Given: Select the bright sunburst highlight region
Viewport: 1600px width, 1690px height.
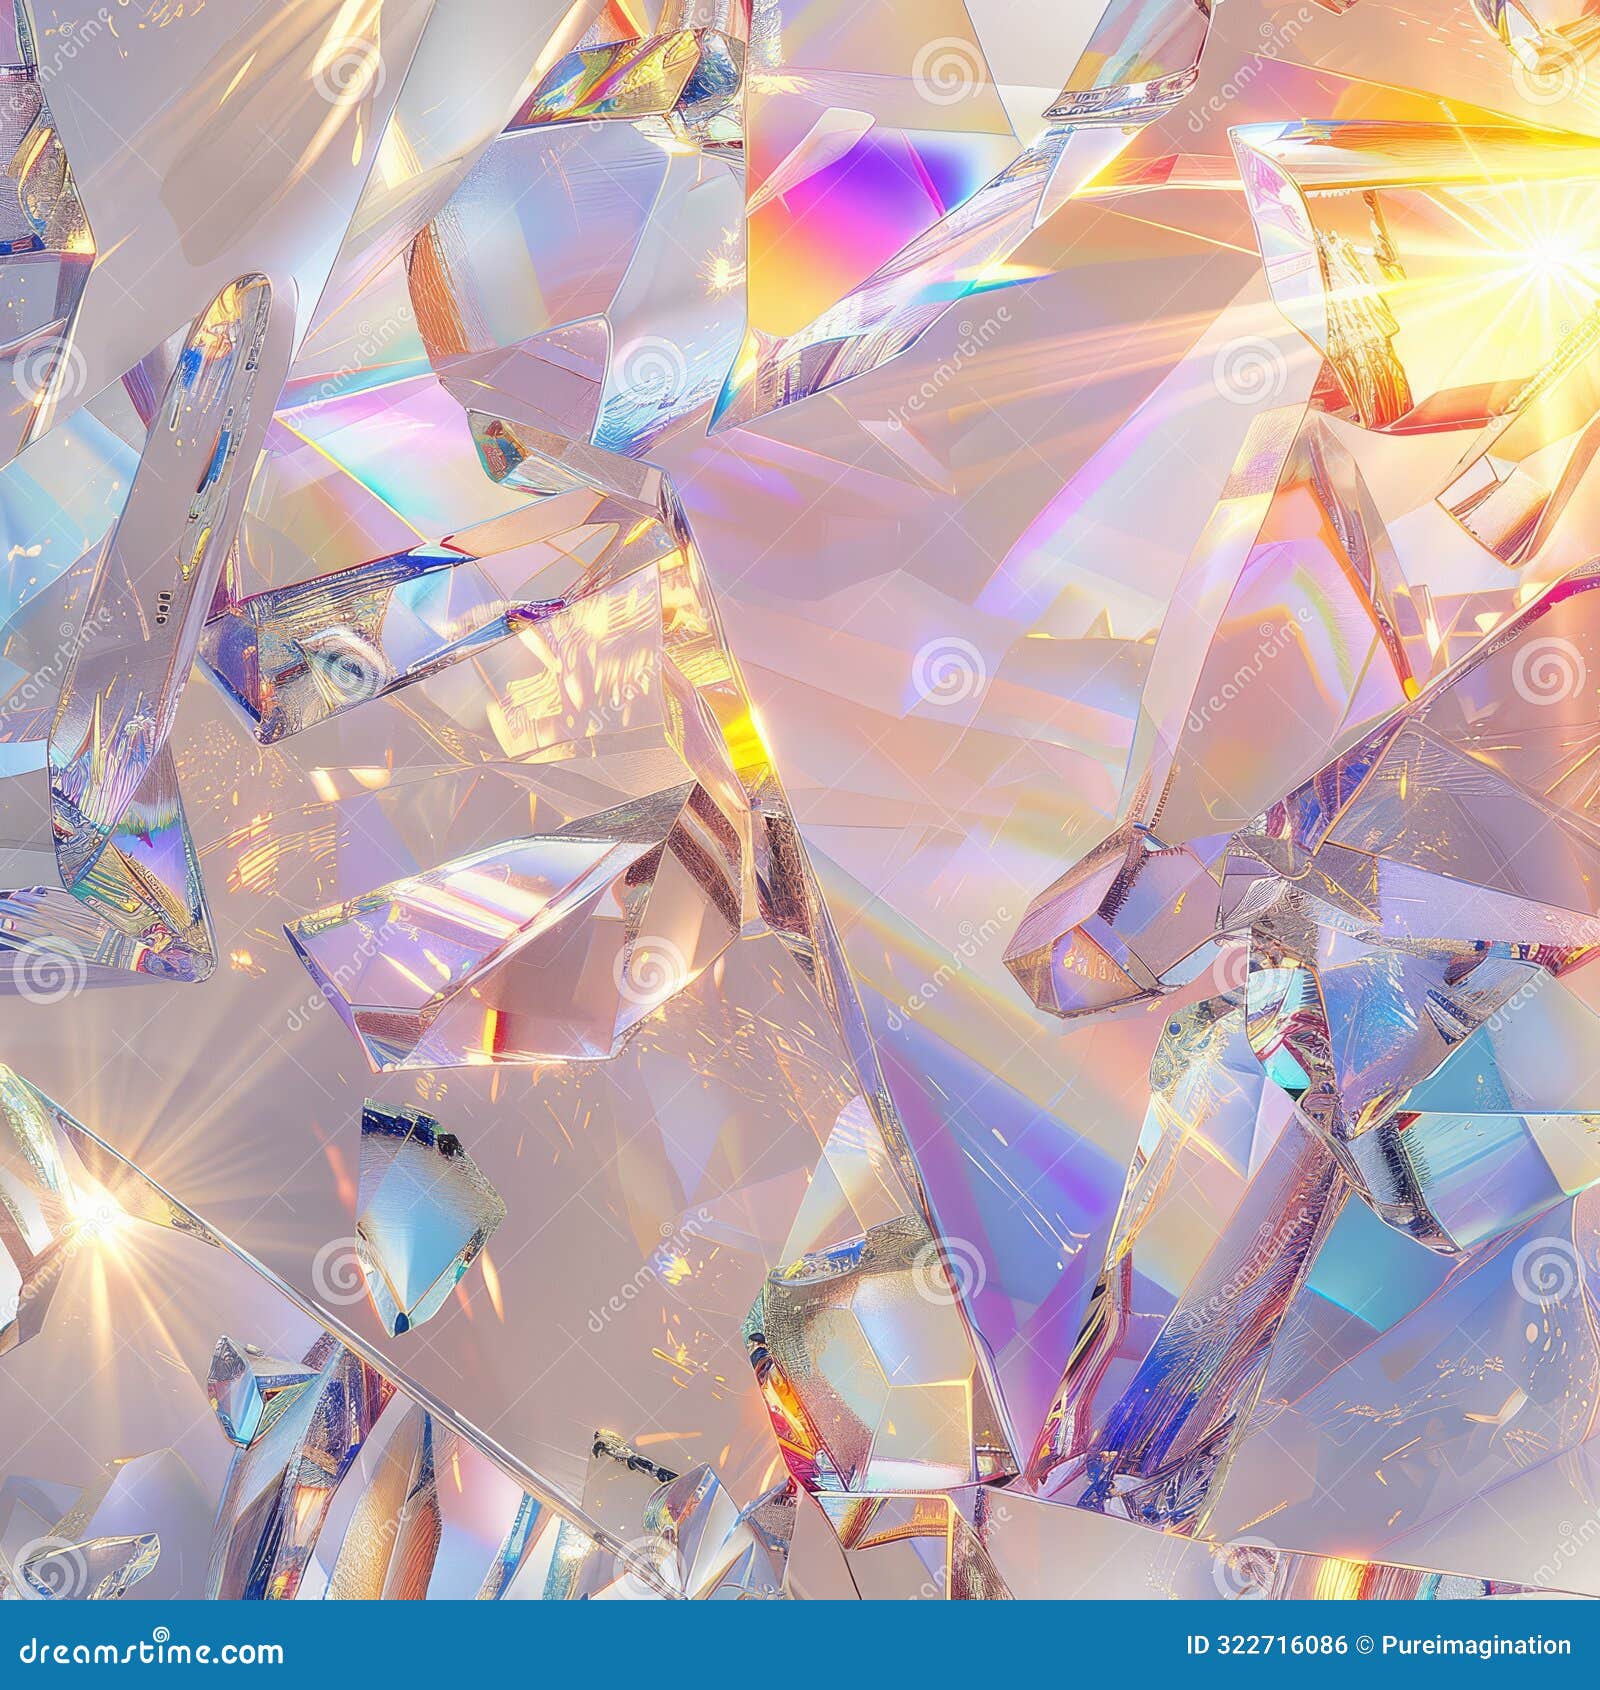Looking at the screenshot, I should coord(1540,250).
